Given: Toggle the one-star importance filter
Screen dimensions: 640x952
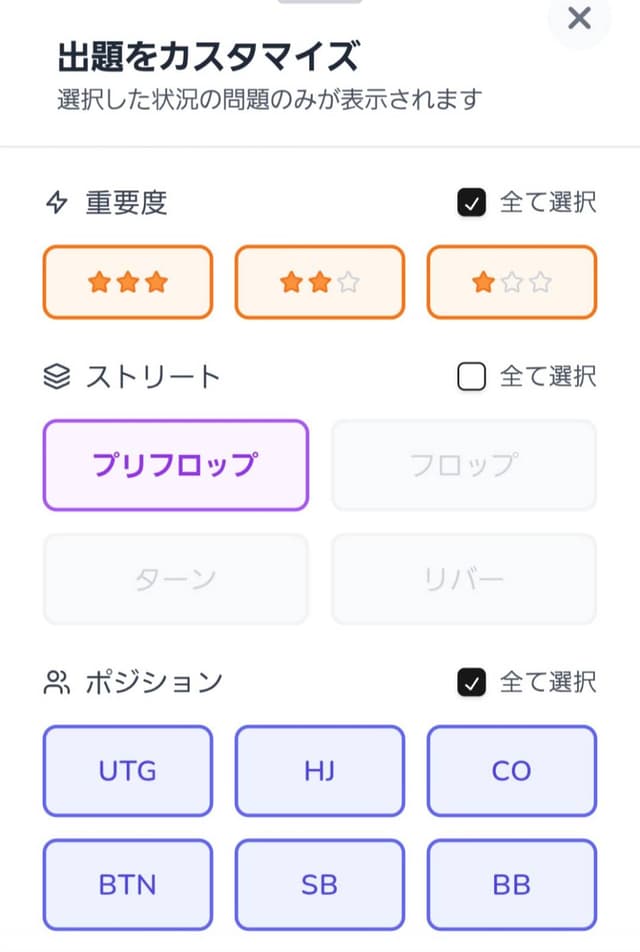Looking at the screenshot, I should coord(512,282).
